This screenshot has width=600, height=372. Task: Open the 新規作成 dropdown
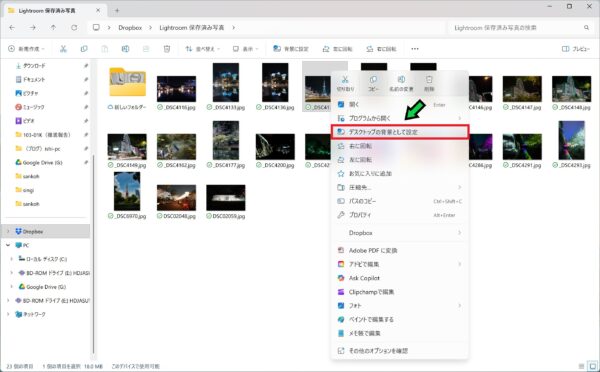click(x=26, y=49)
